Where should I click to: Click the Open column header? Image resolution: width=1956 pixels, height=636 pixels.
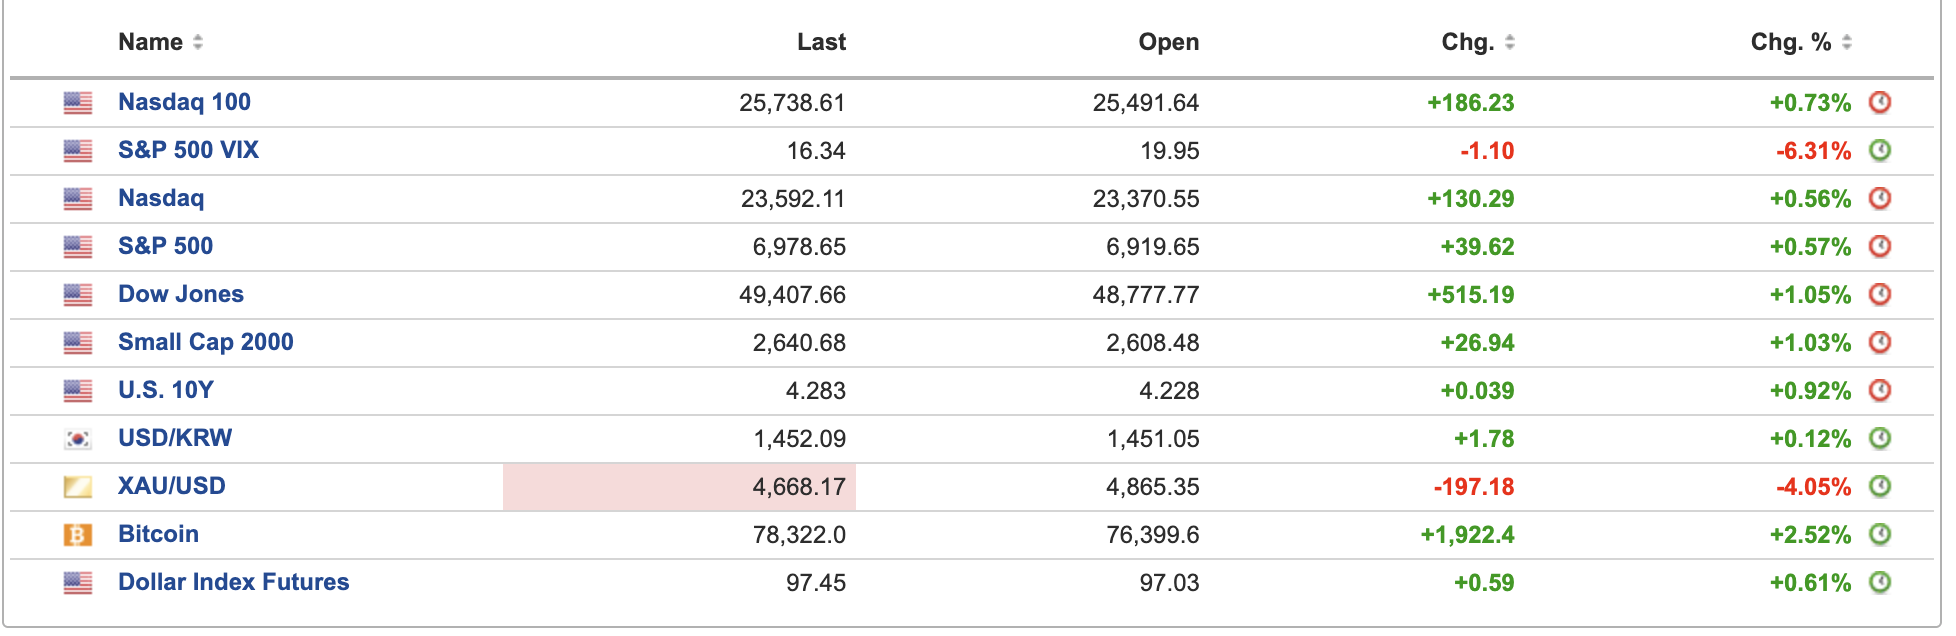(1168, 42)
